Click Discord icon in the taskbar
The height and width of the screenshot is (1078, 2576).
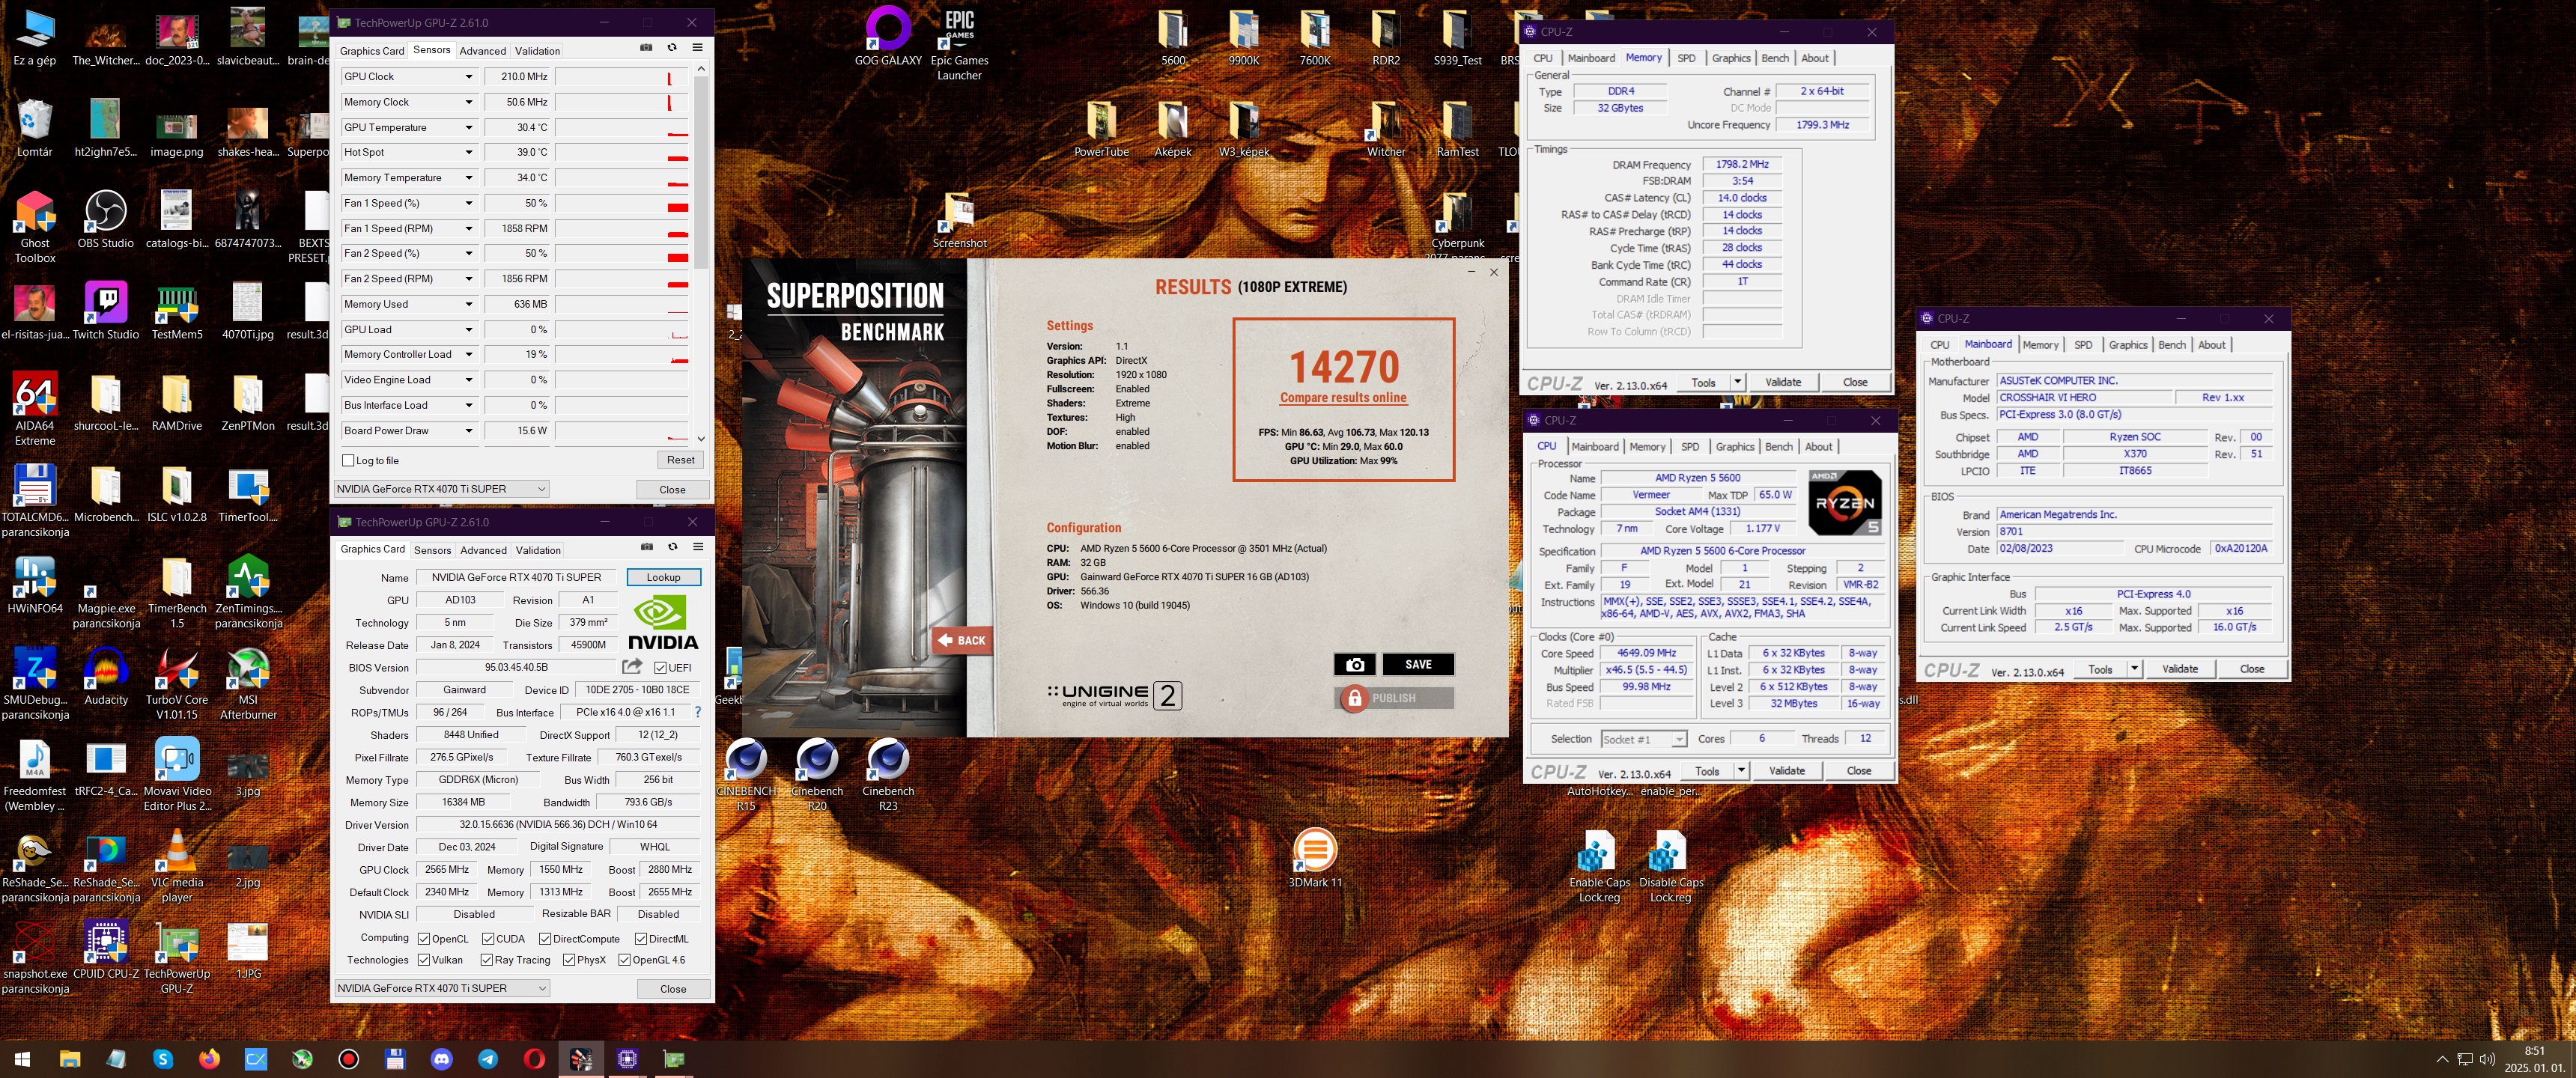coord(441,1059)
